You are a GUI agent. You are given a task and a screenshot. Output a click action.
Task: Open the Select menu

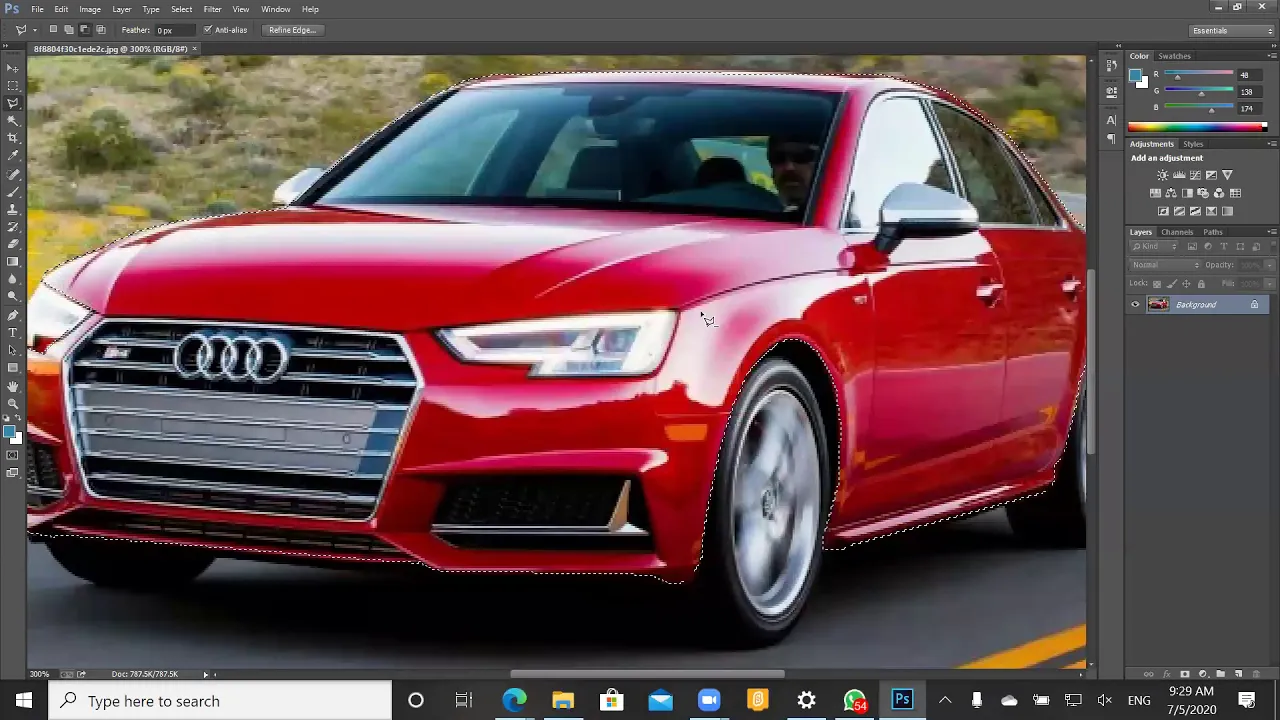coord(181,9)
